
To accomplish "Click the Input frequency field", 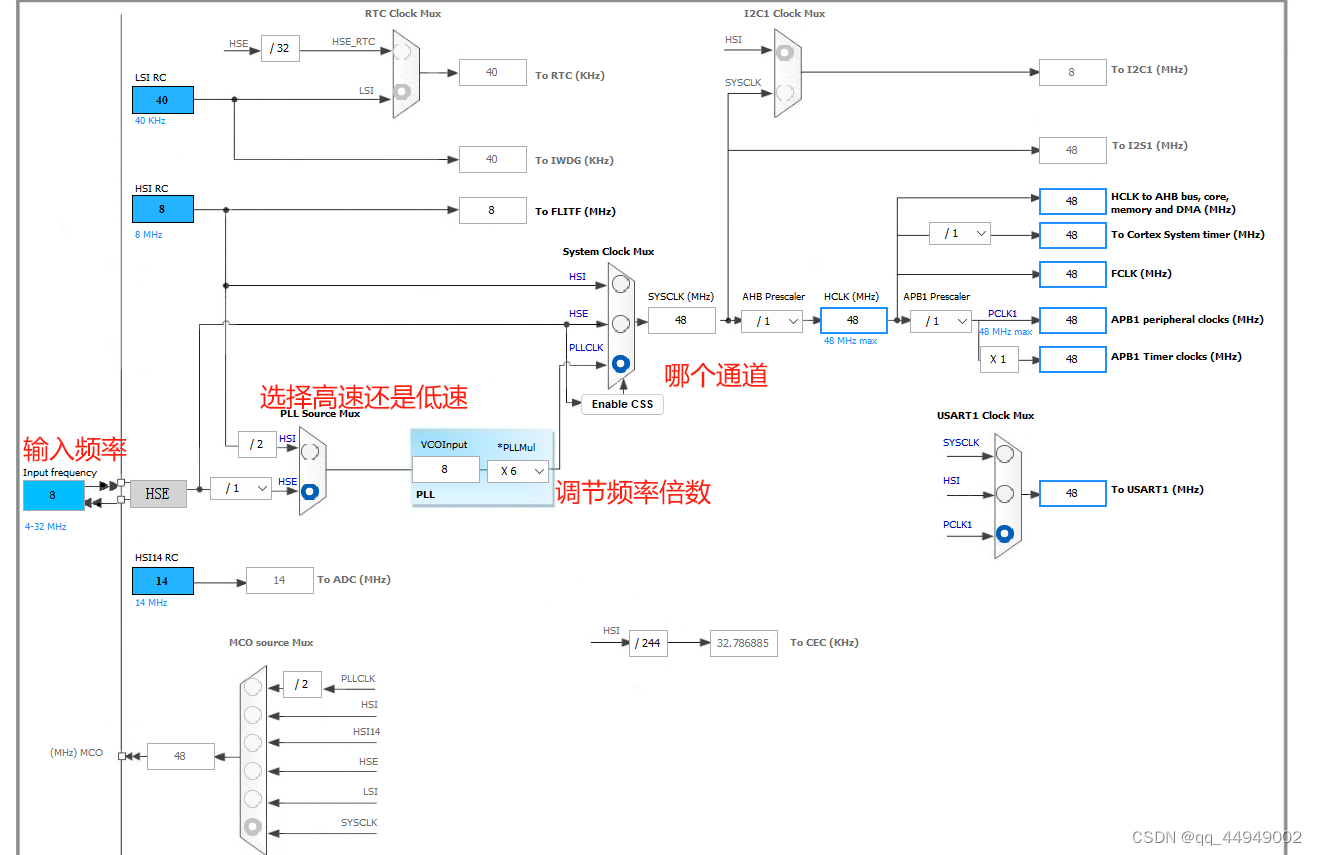I will point(54,495).
